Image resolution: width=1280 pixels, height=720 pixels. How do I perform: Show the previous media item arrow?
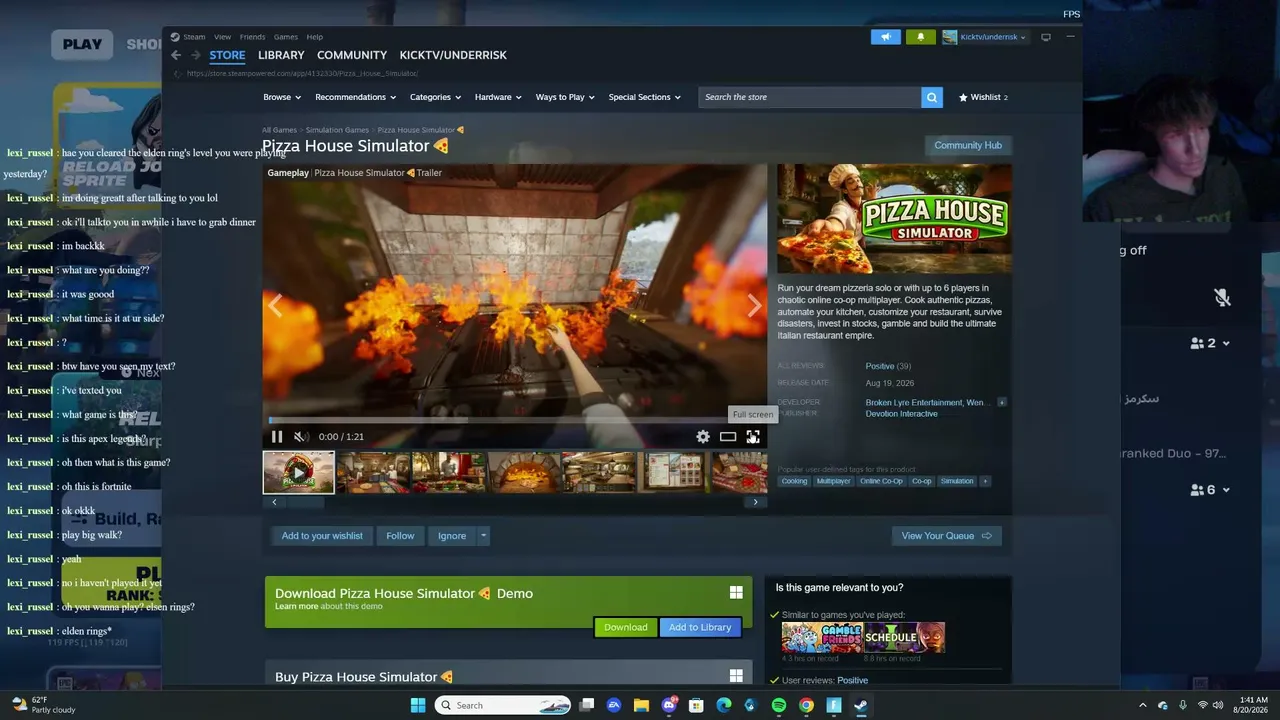[275, 306]
